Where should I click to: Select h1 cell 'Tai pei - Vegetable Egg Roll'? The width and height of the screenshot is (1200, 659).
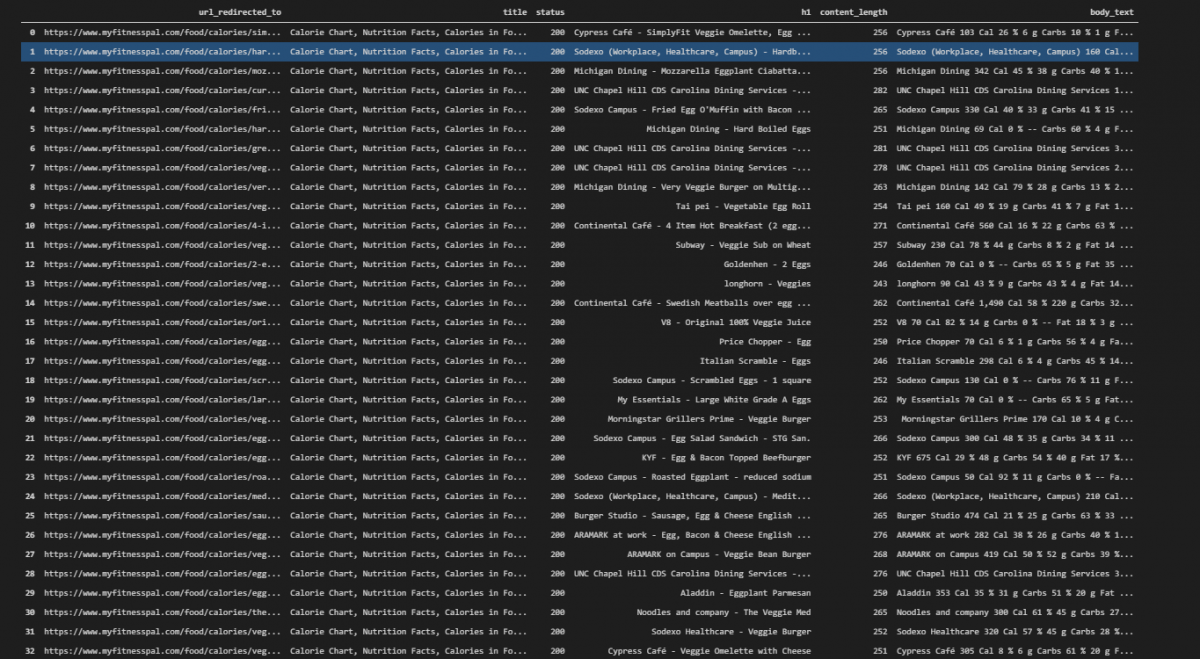(743, 206)
